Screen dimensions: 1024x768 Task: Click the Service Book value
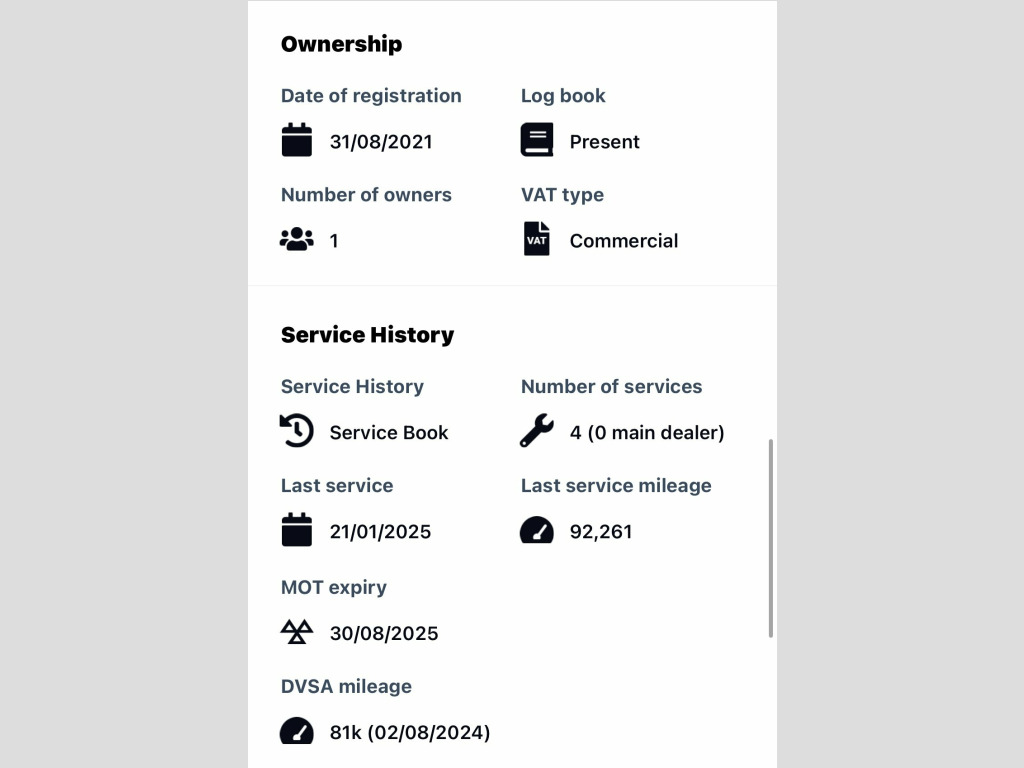pyautogui.click(x=389, y=432)
